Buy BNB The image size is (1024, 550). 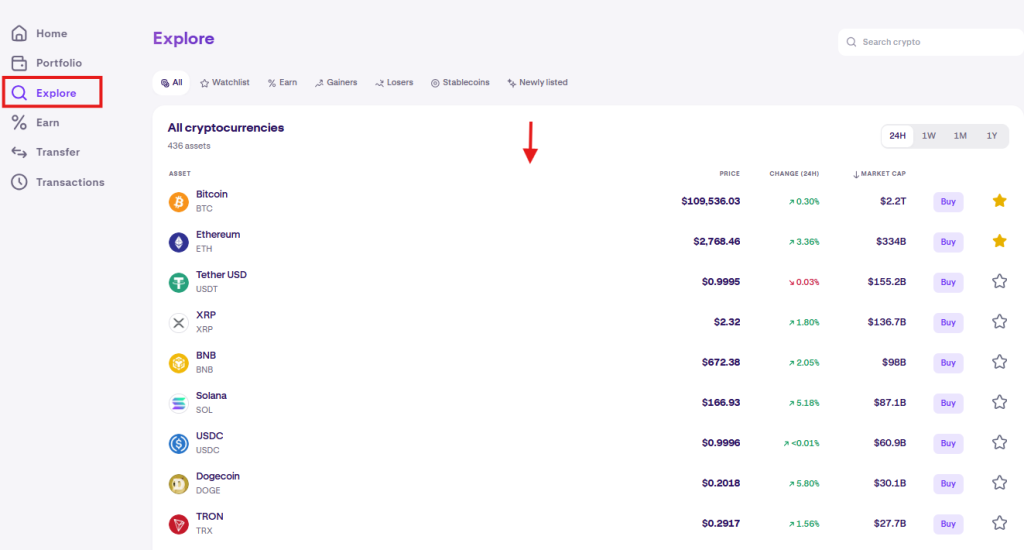(x=948, y=363)
